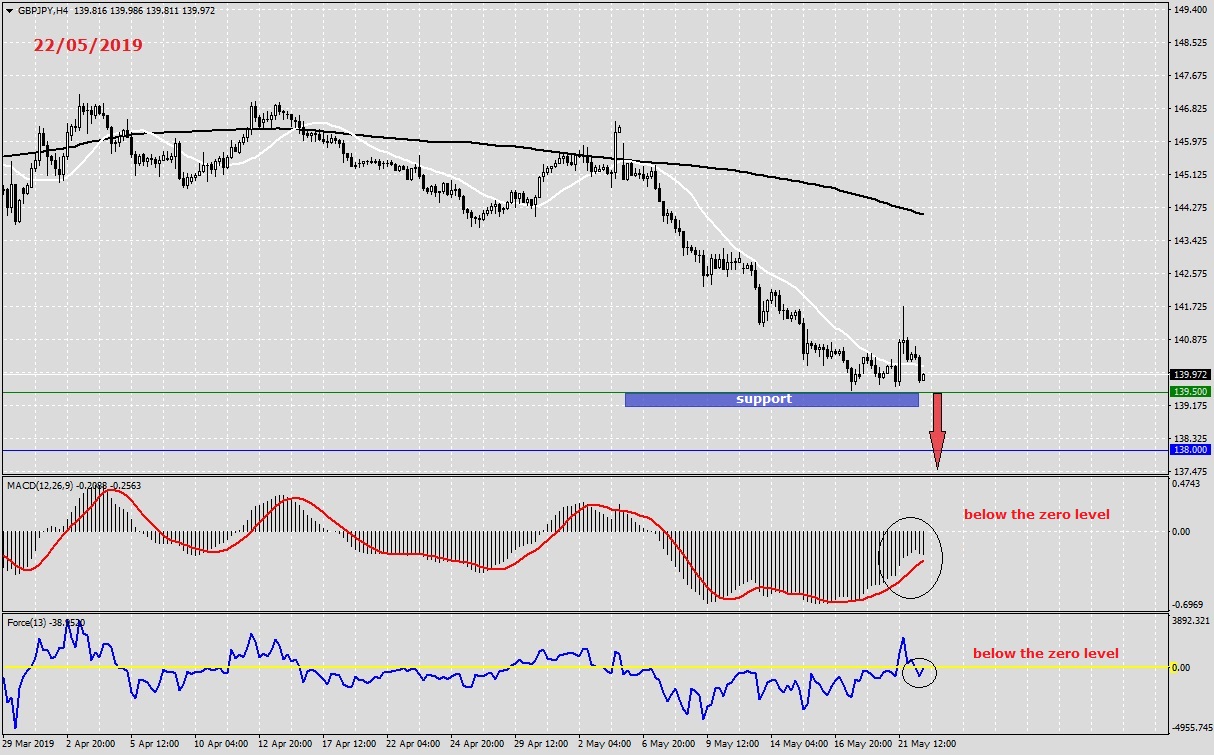Click the blue support rectangle label
1214x755 pixels.
click(x=771, y=399)
